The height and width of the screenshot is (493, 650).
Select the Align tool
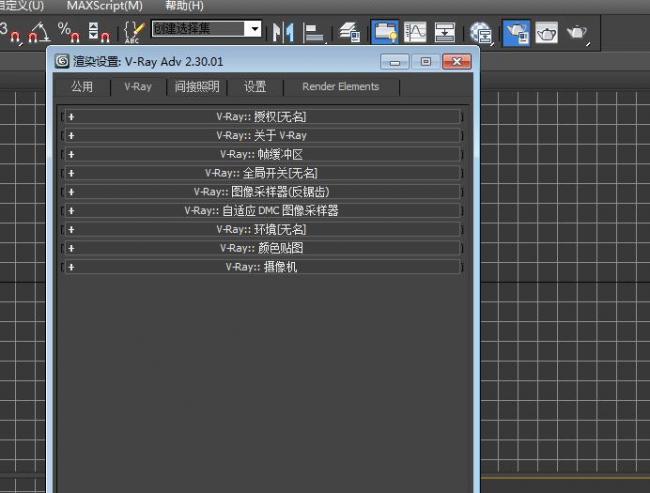point(314,32)
